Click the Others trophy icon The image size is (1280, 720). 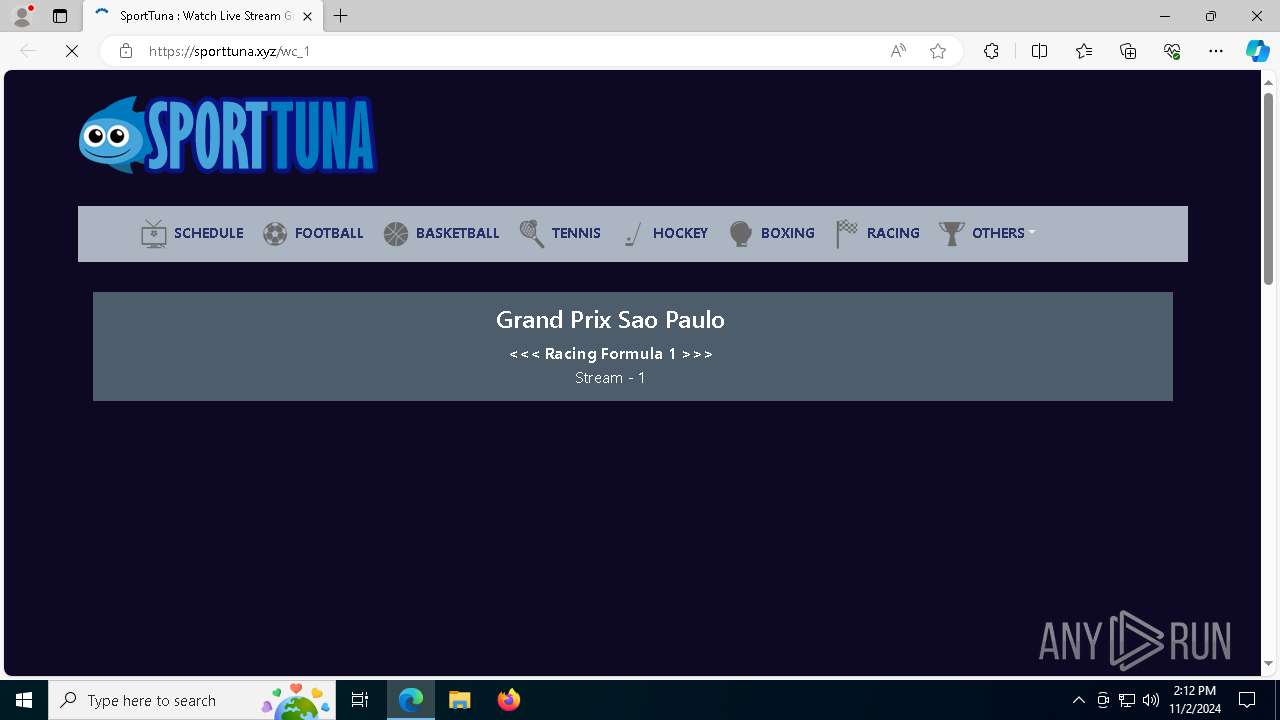[952, 234]
